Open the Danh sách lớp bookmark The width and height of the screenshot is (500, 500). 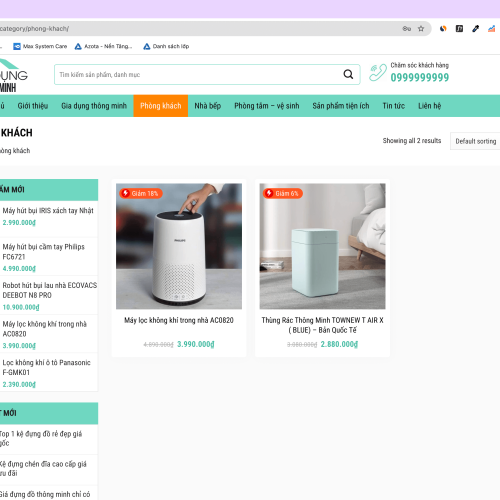(x=166, y=46)
